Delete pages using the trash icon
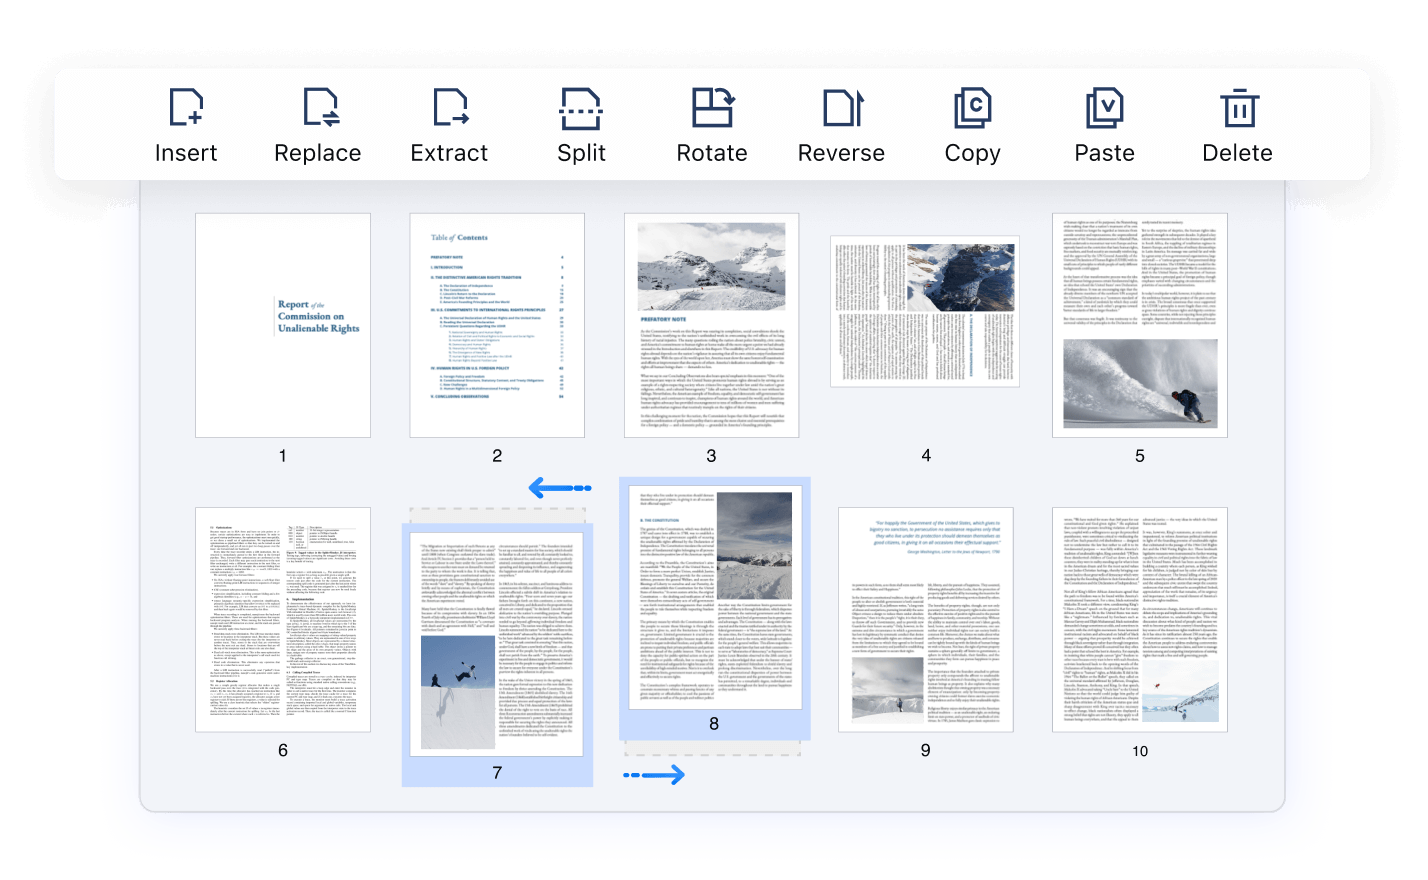1428x880 pixels. point(1238,109)
